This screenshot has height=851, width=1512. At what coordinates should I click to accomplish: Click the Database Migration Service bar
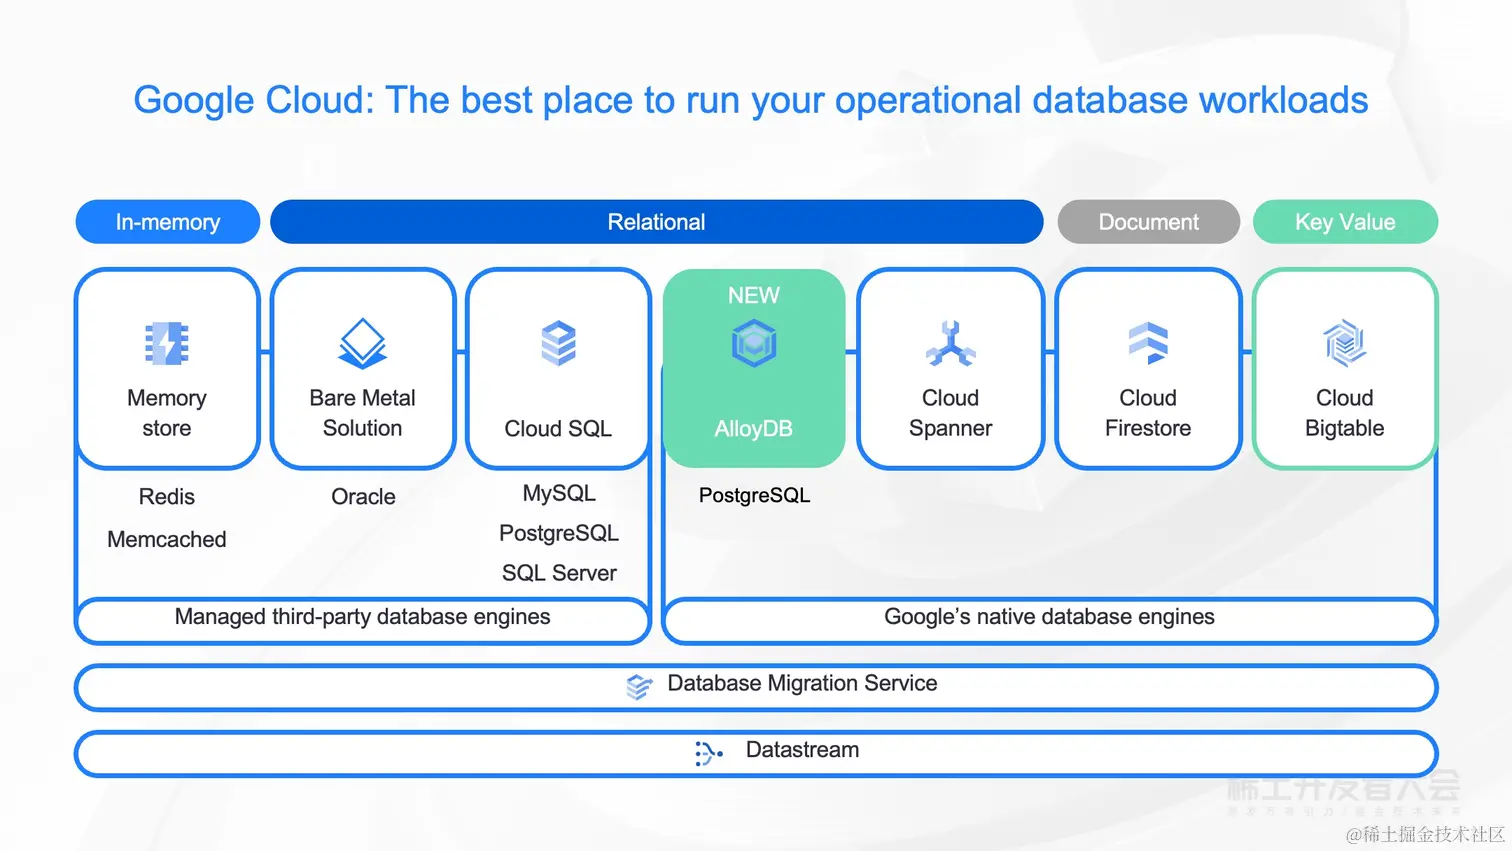coord(756,687)
